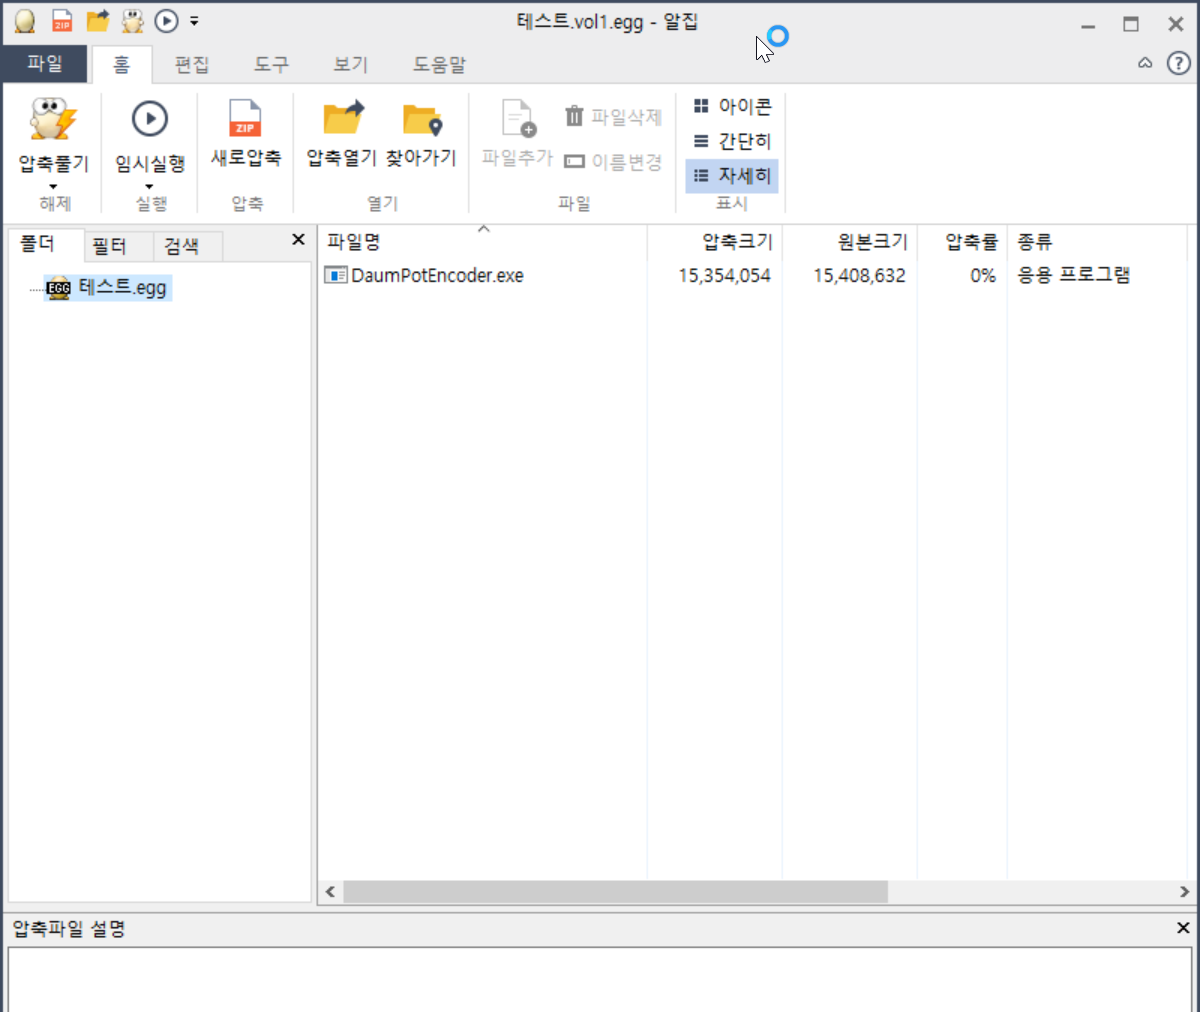Switch to the 홈 ribbon tab
This screenshot has width=1200, height=1012.
[121, 65]
